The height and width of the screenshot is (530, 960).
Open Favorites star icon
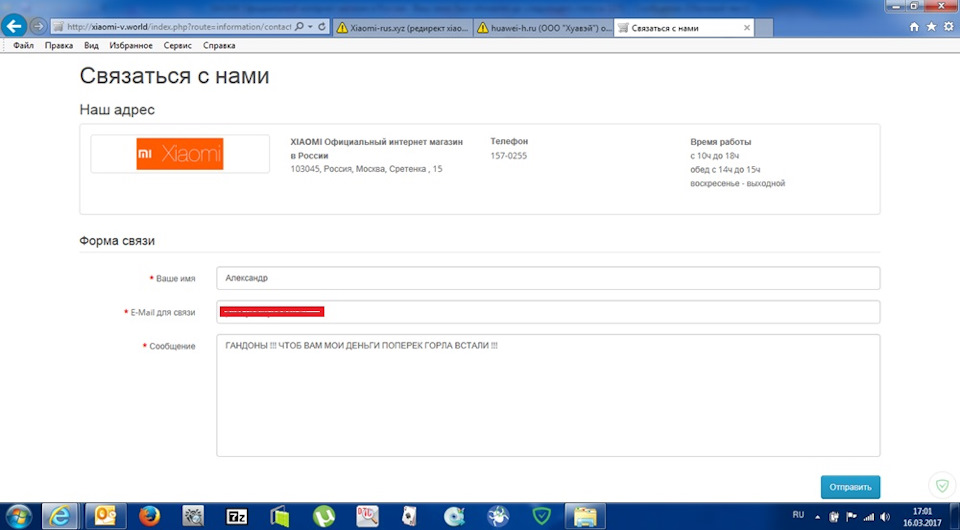pyautogui.click(x=931, y=27)
